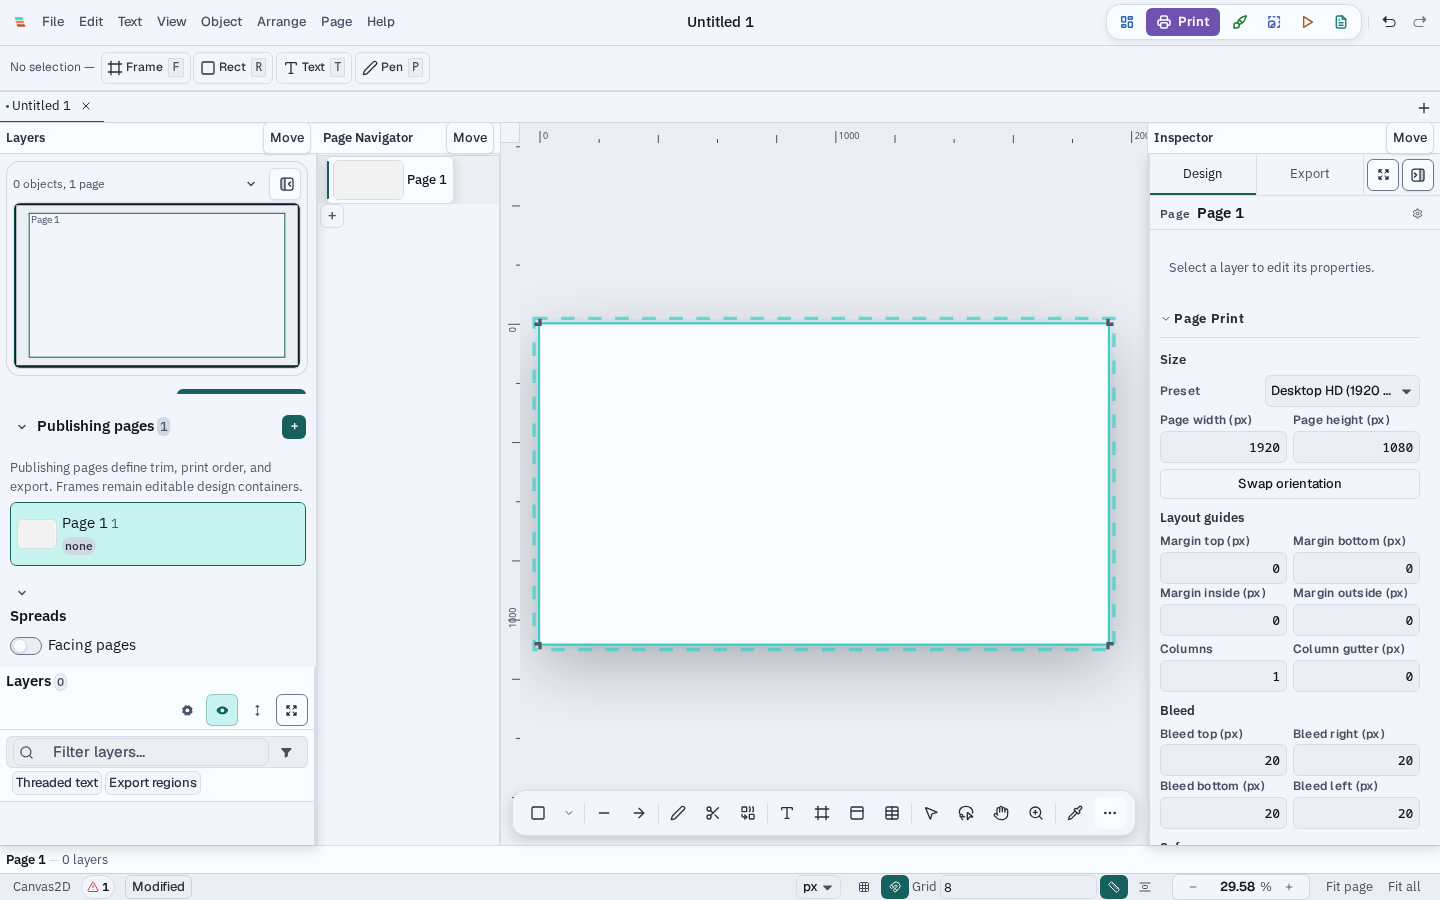
Task: Open the Arrange menu
Action: pyautogui.click(x=282, y=22)
